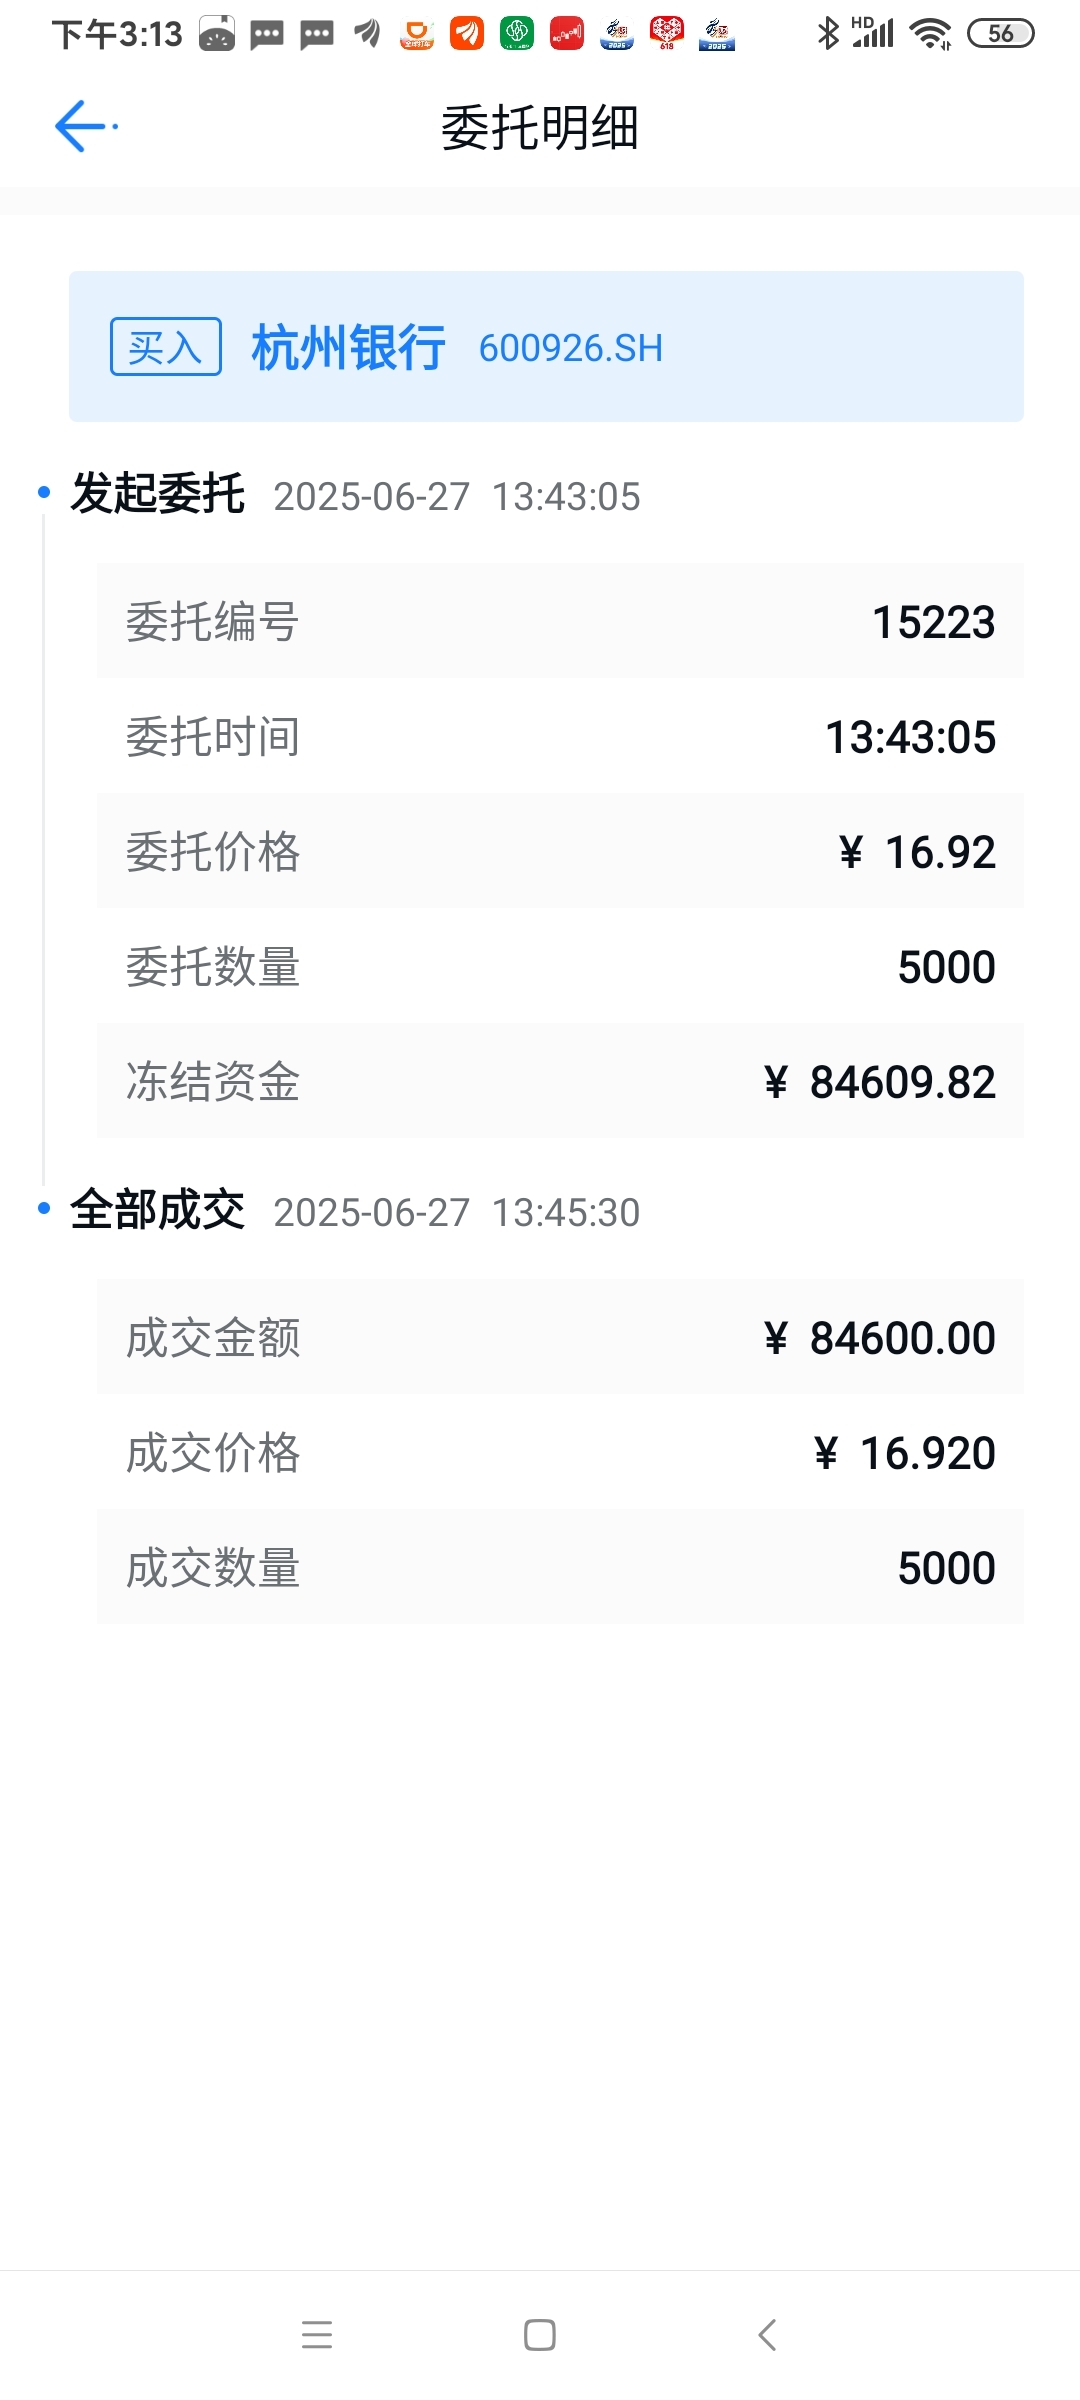Tap the Wi-Fi status icon

pos(930,34)
